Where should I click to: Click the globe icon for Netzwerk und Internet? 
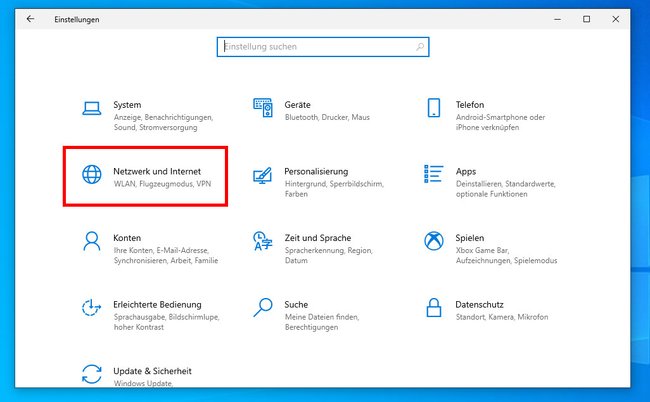[x=92, y=174]
